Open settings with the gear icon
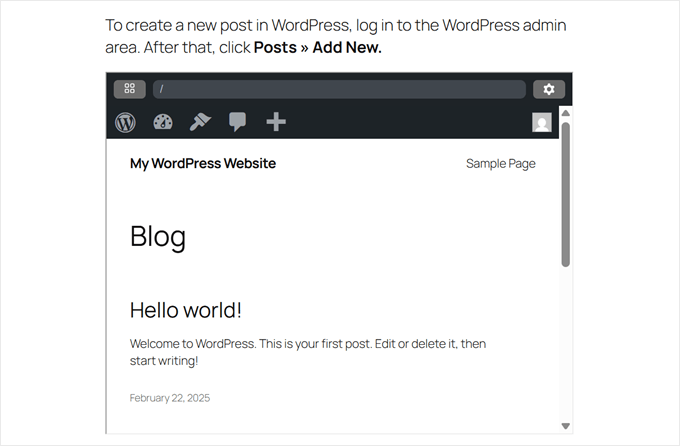680x446 pixels. click(548, 89)
